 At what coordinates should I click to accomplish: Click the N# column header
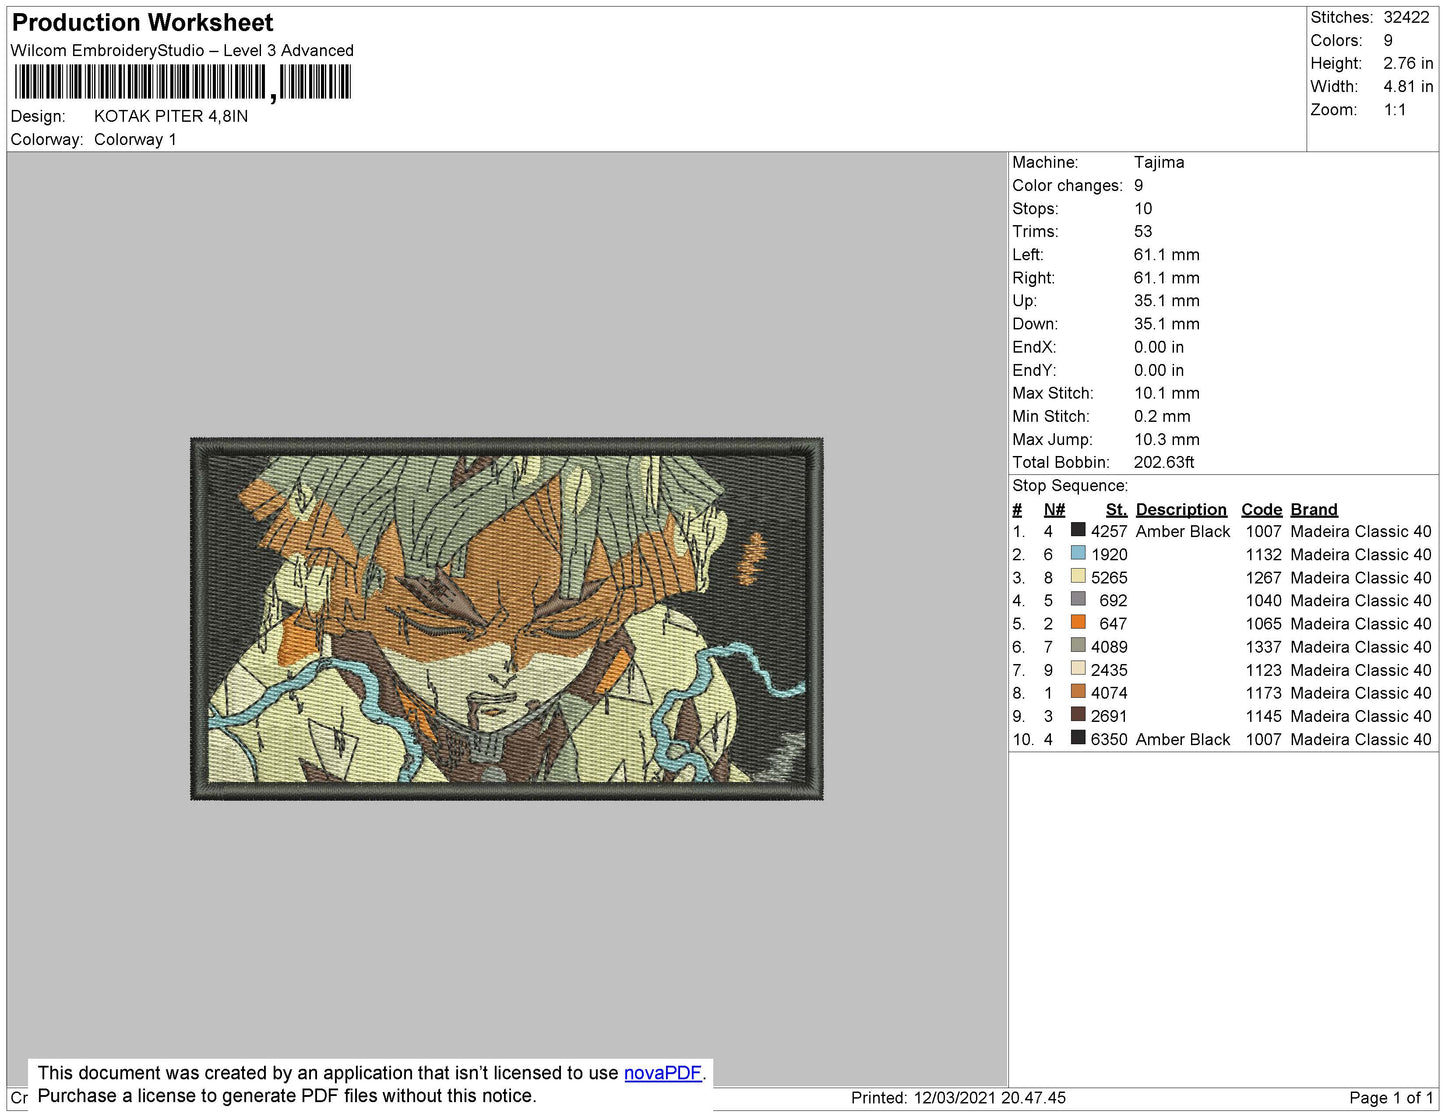coord(1054,509)
